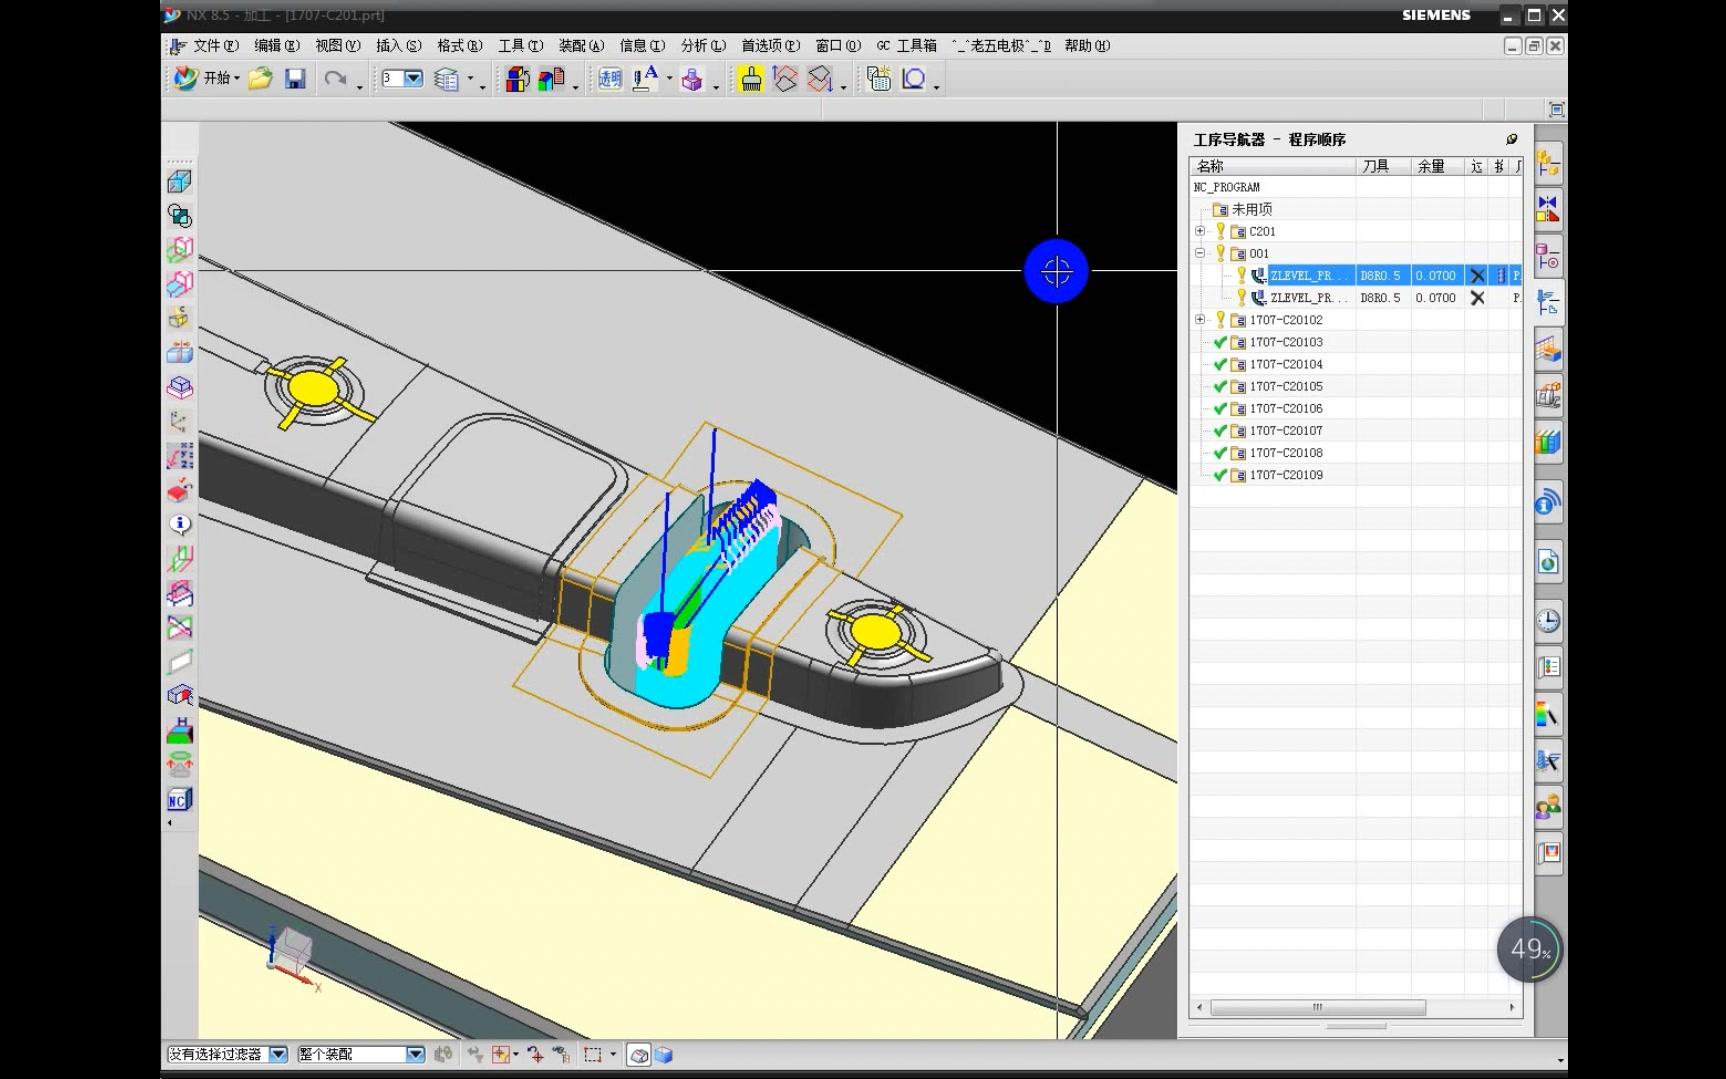
Task: Open the 分析 (Analysis) menu
Action: pos(702,46)
